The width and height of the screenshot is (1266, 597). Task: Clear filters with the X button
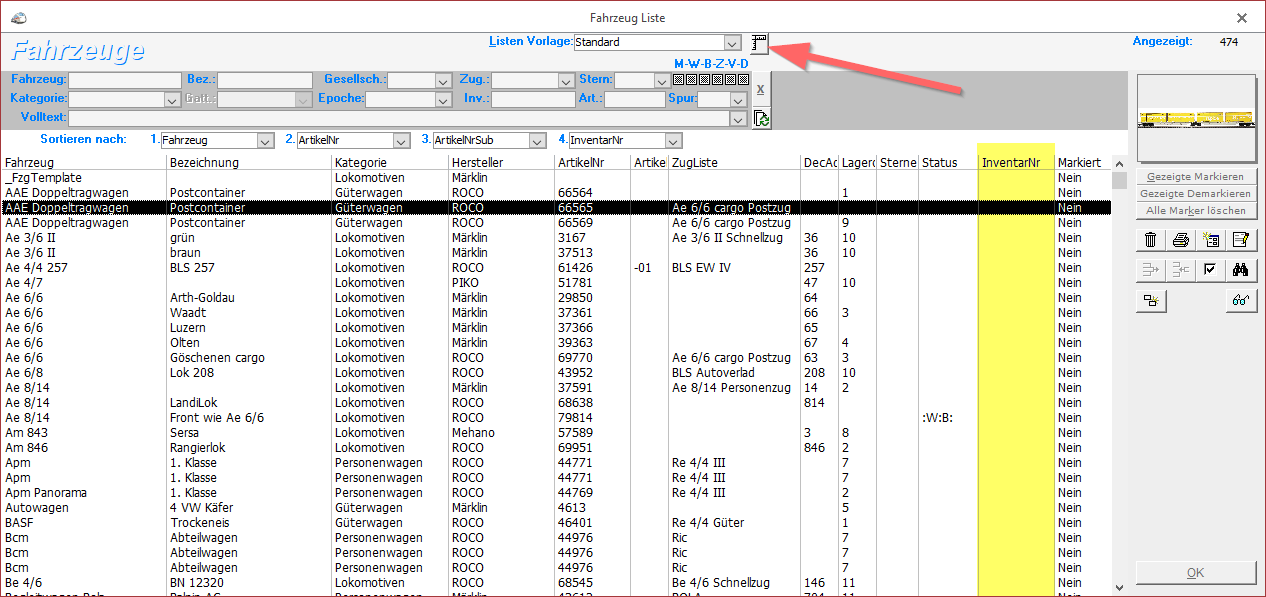point(760,89)
